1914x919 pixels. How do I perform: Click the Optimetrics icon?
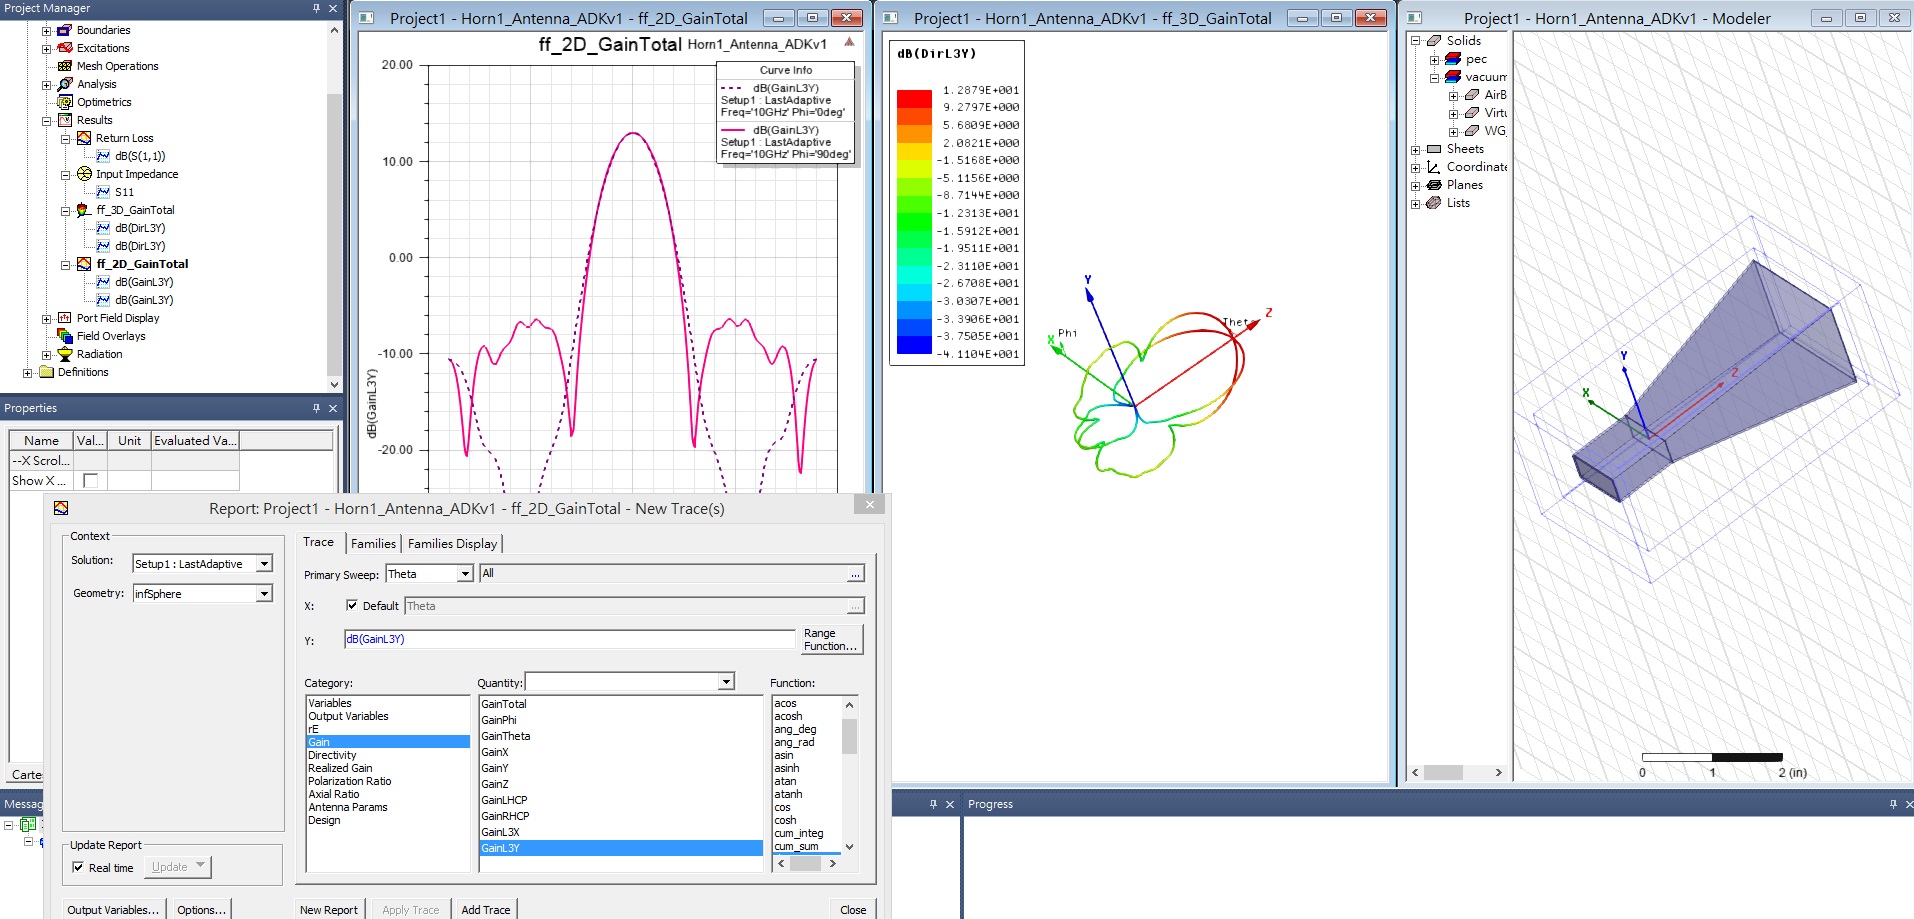pos(65,102)
